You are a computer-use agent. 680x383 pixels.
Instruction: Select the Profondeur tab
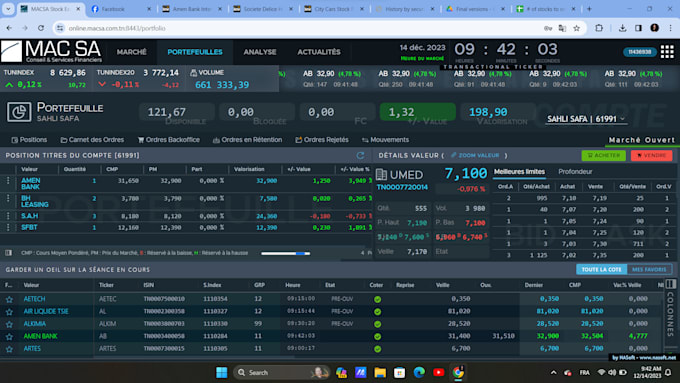[x=575, y=172]
